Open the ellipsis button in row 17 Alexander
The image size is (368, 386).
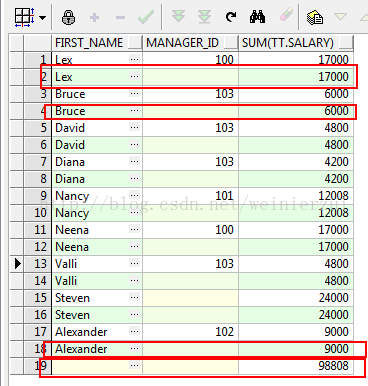[134, 331]
